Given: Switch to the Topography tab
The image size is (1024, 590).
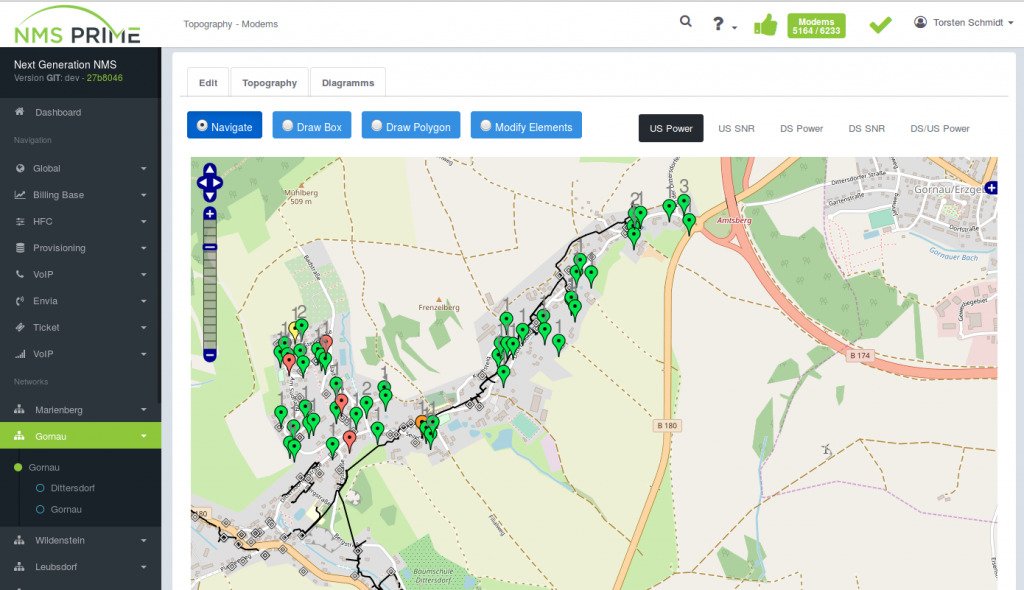Looking at the screenshot, I should (x=269, y=82).
